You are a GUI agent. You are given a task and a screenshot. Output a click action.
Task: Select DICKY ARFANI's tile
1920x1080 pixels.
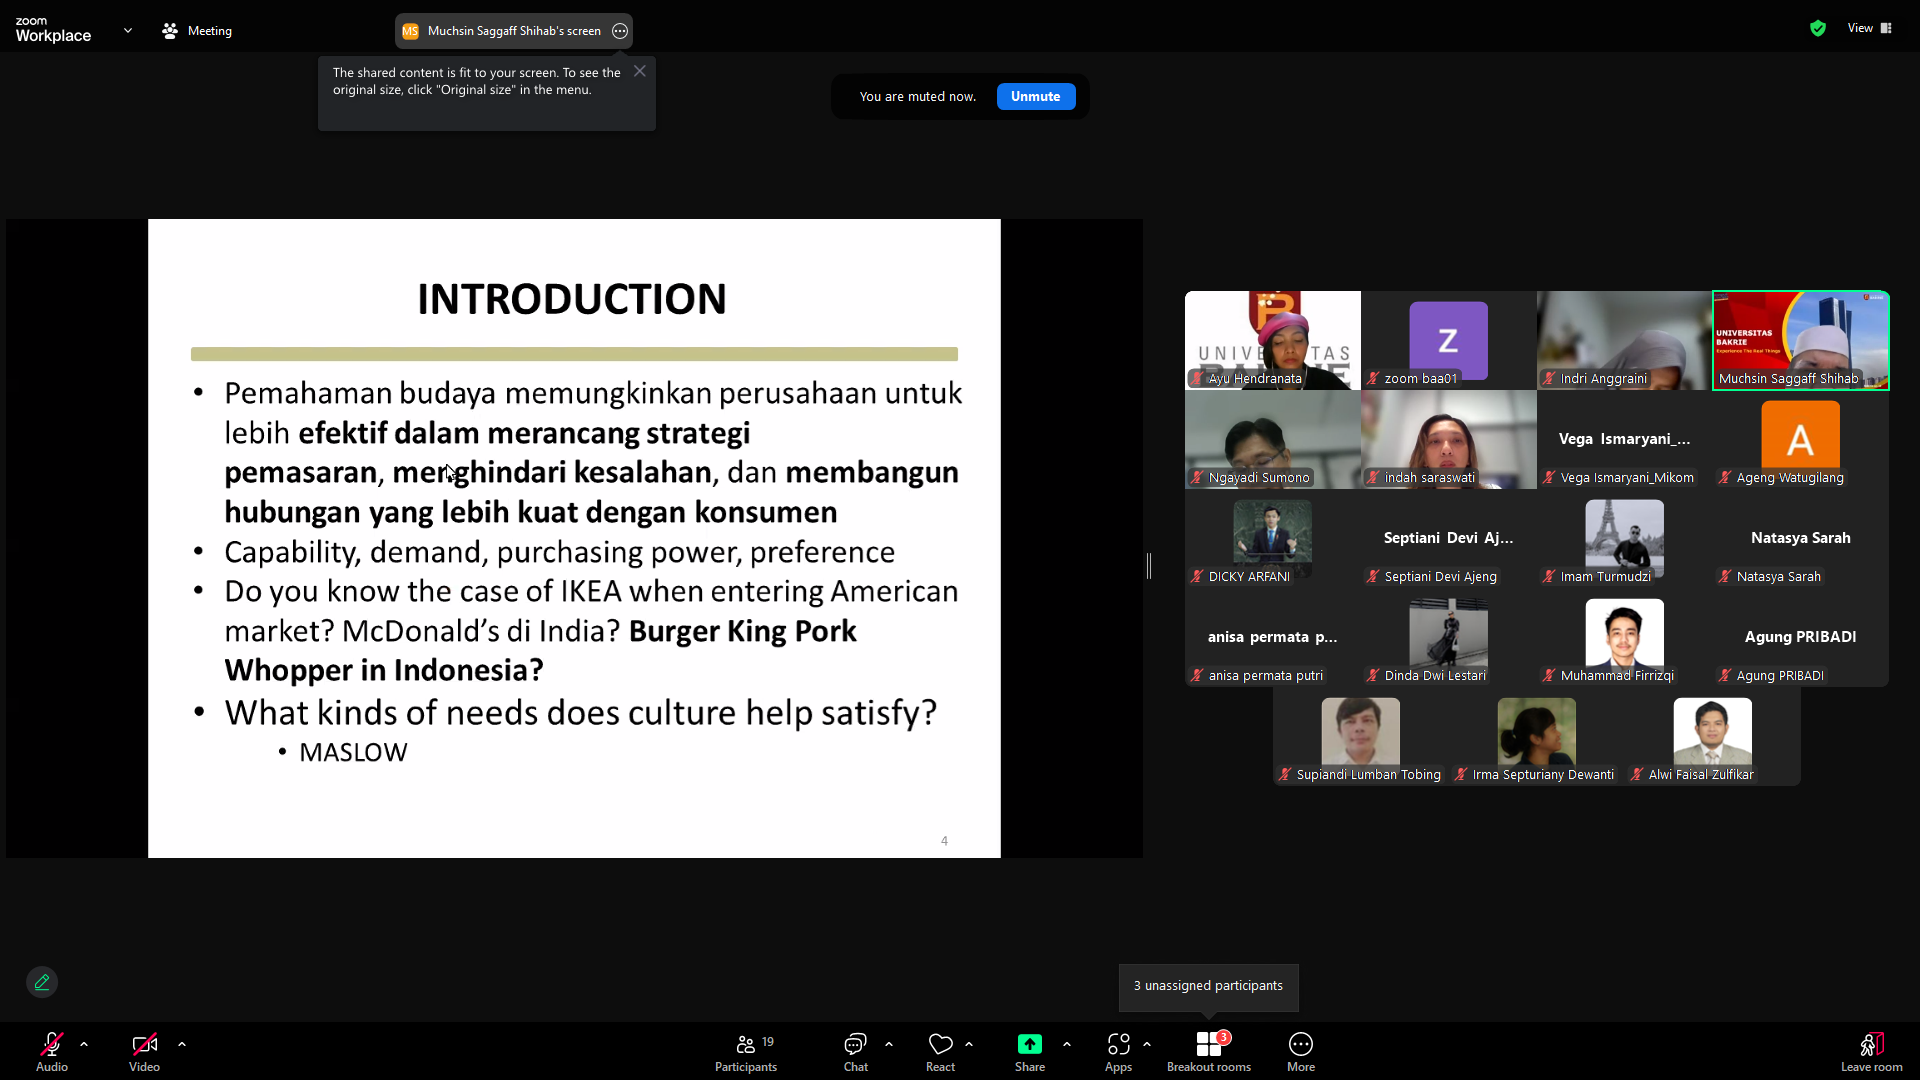click(x=1273, y=538)
